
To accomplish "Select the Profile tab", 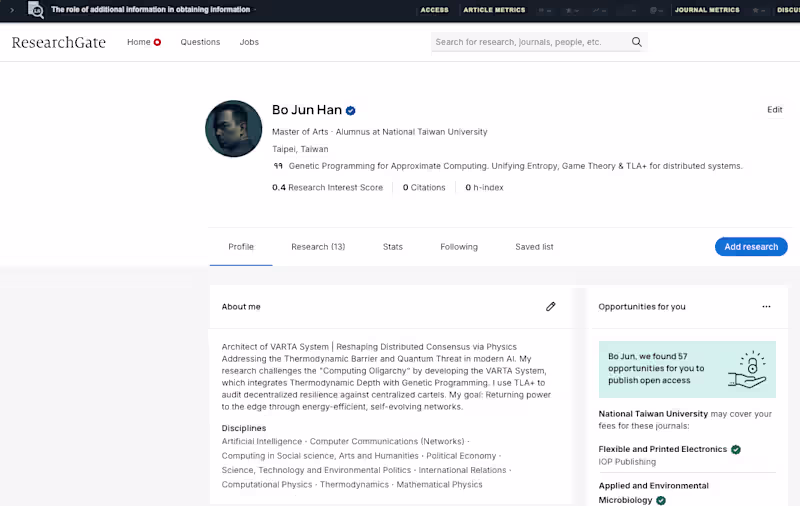I will pos(241,247).
